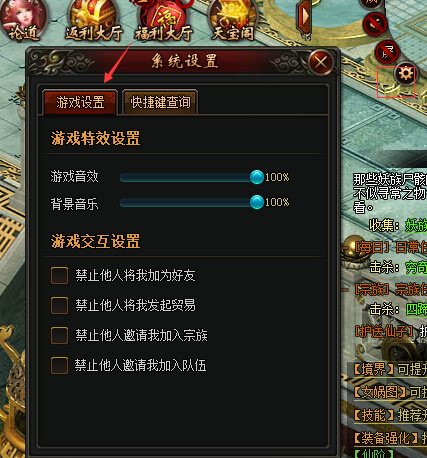This screenshot has width=427, height=458.
Task: Open the 福利大厅 lucky bag icon
Action: [x=164, y=21]
